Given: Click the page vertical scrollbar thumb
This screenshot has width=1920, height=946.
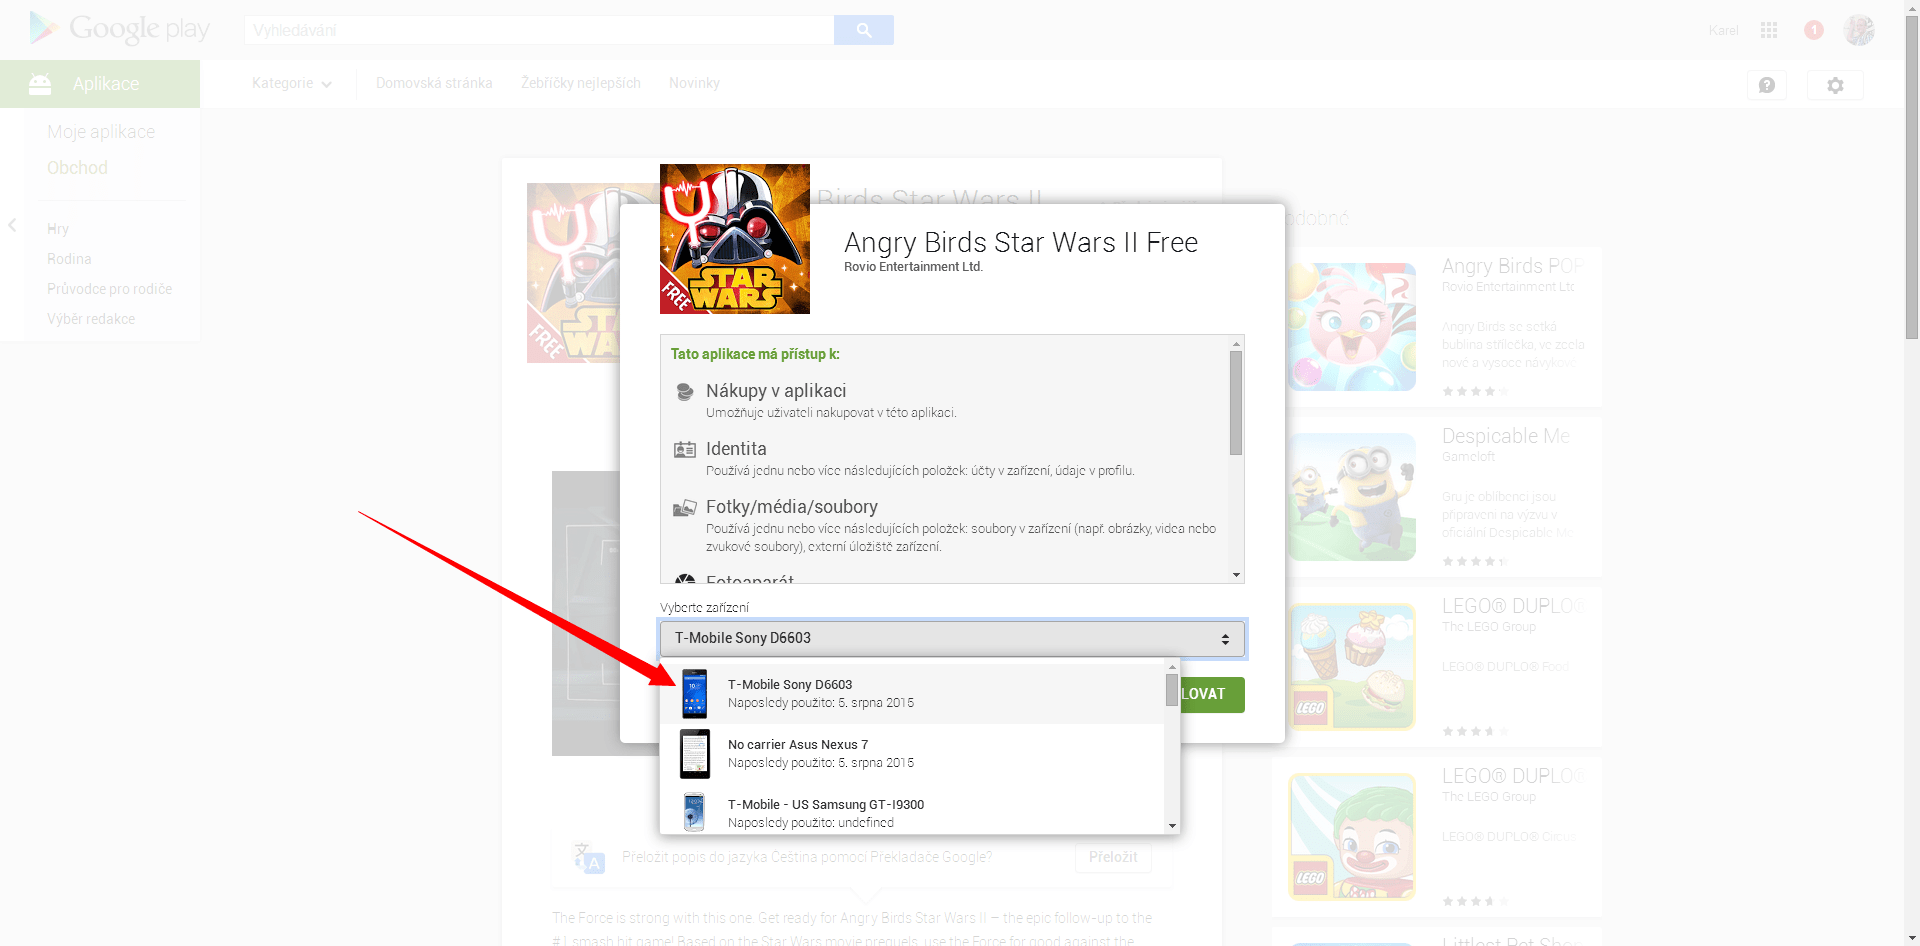Looking at the screenshot, I should pos(1912,180).
